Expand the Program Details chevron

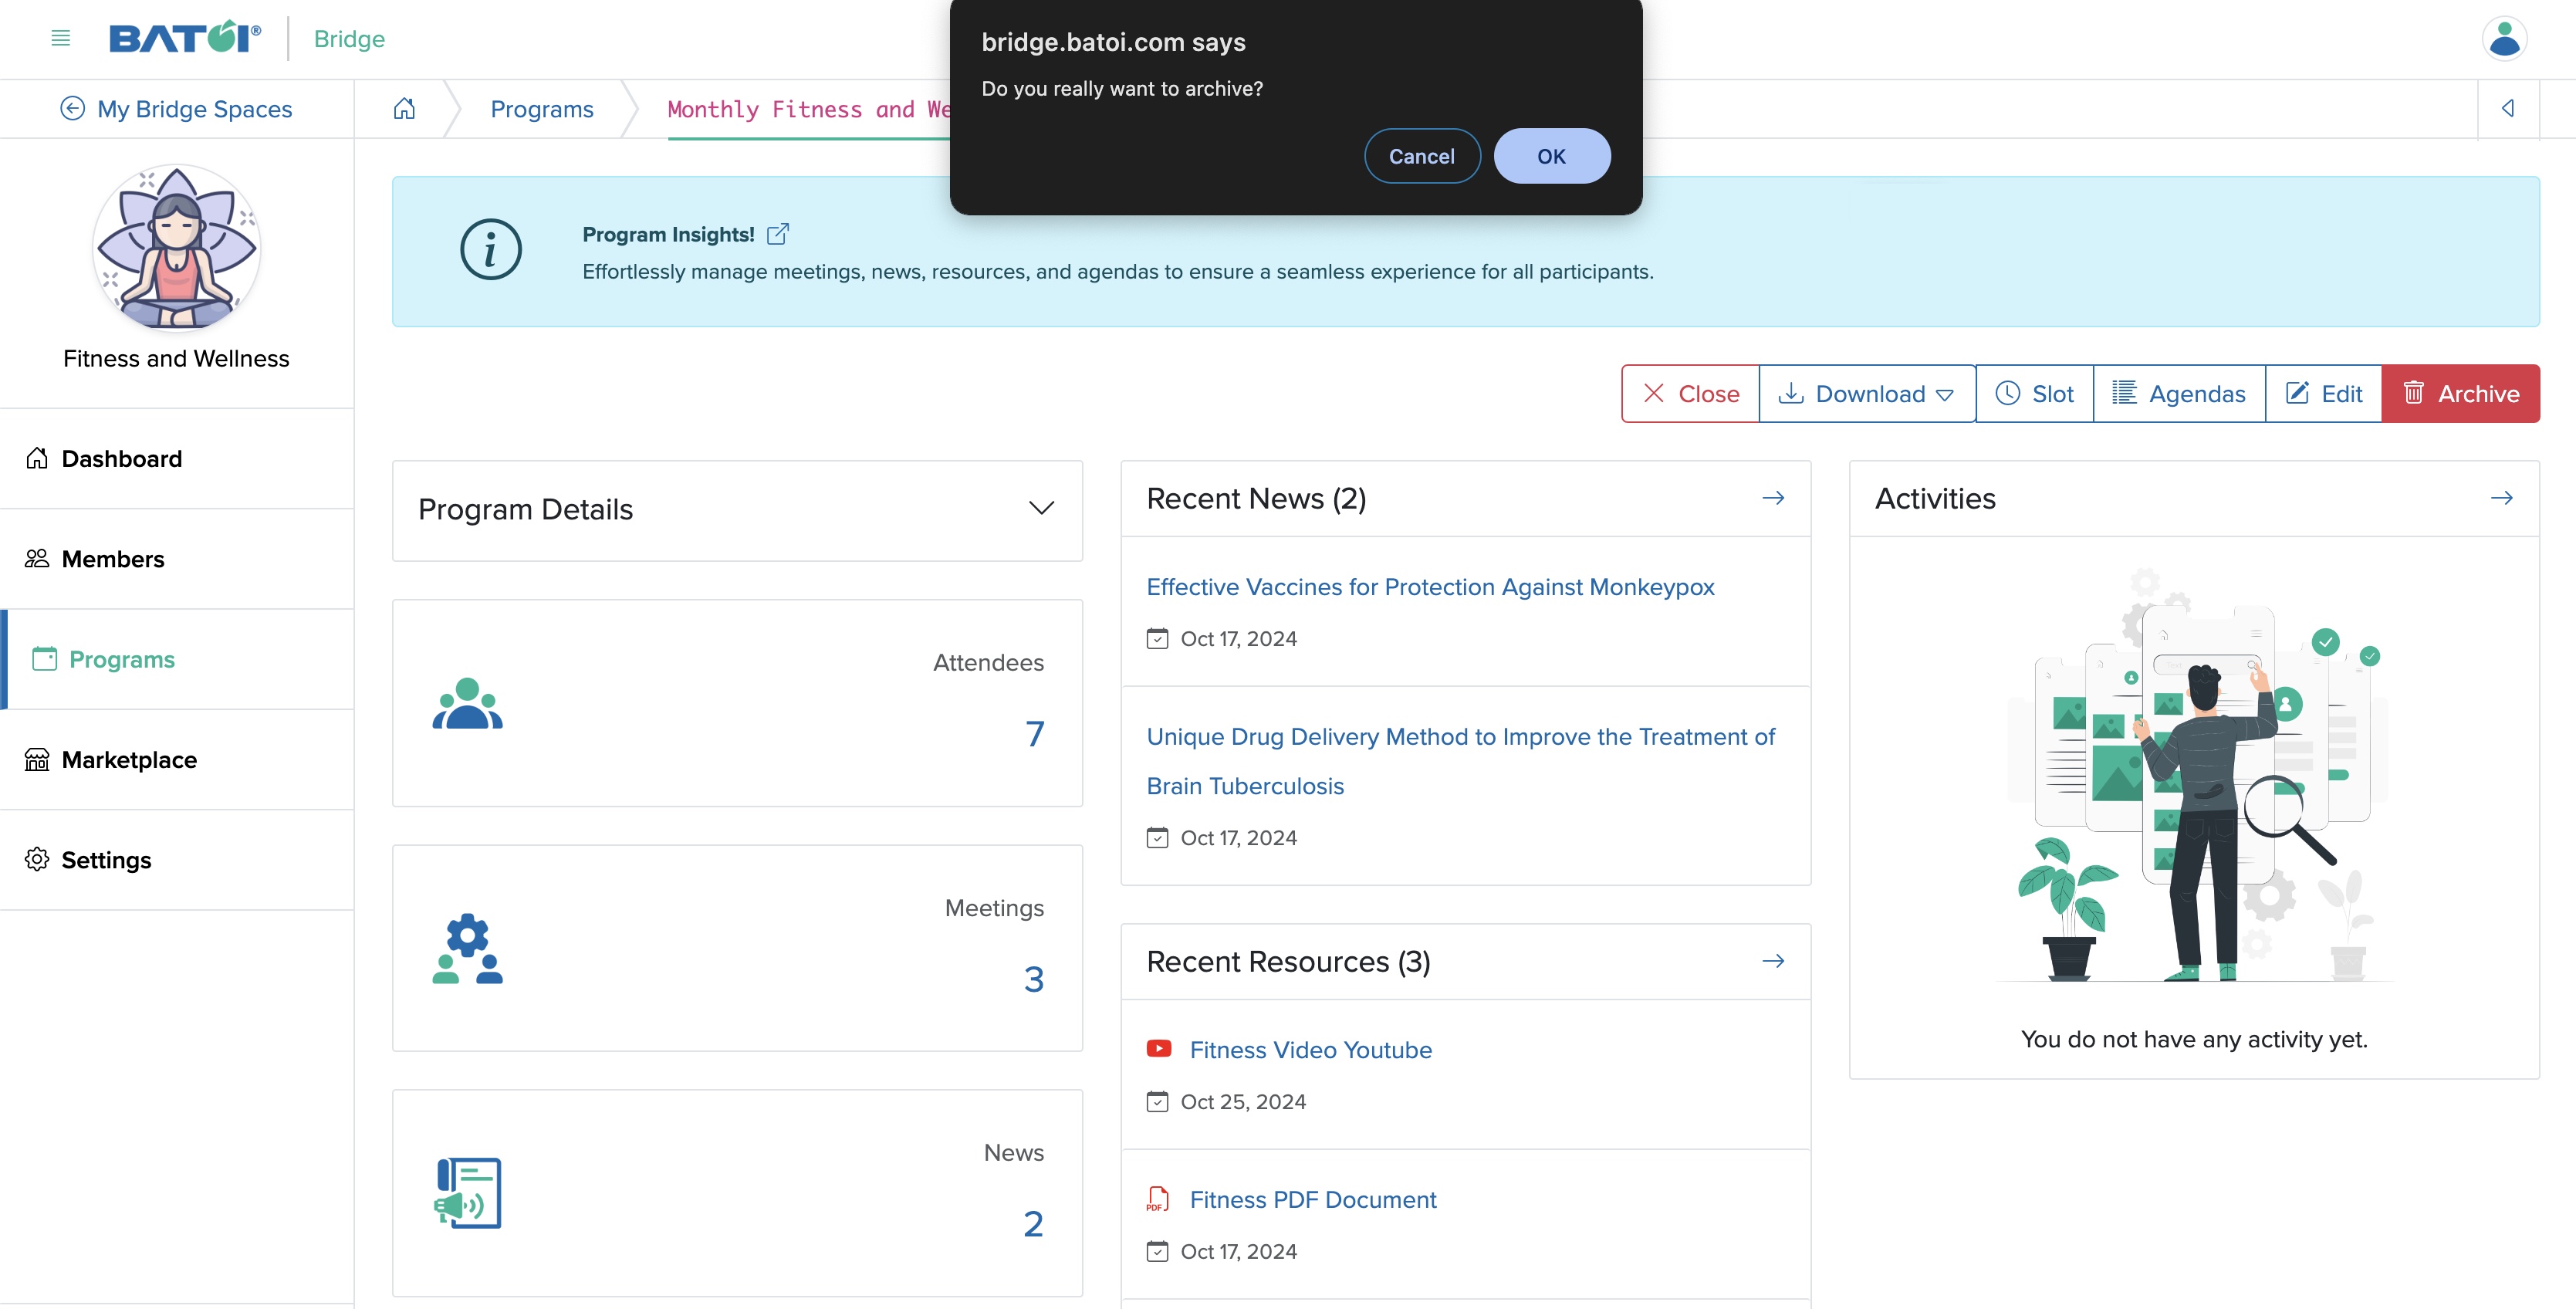1041,508
